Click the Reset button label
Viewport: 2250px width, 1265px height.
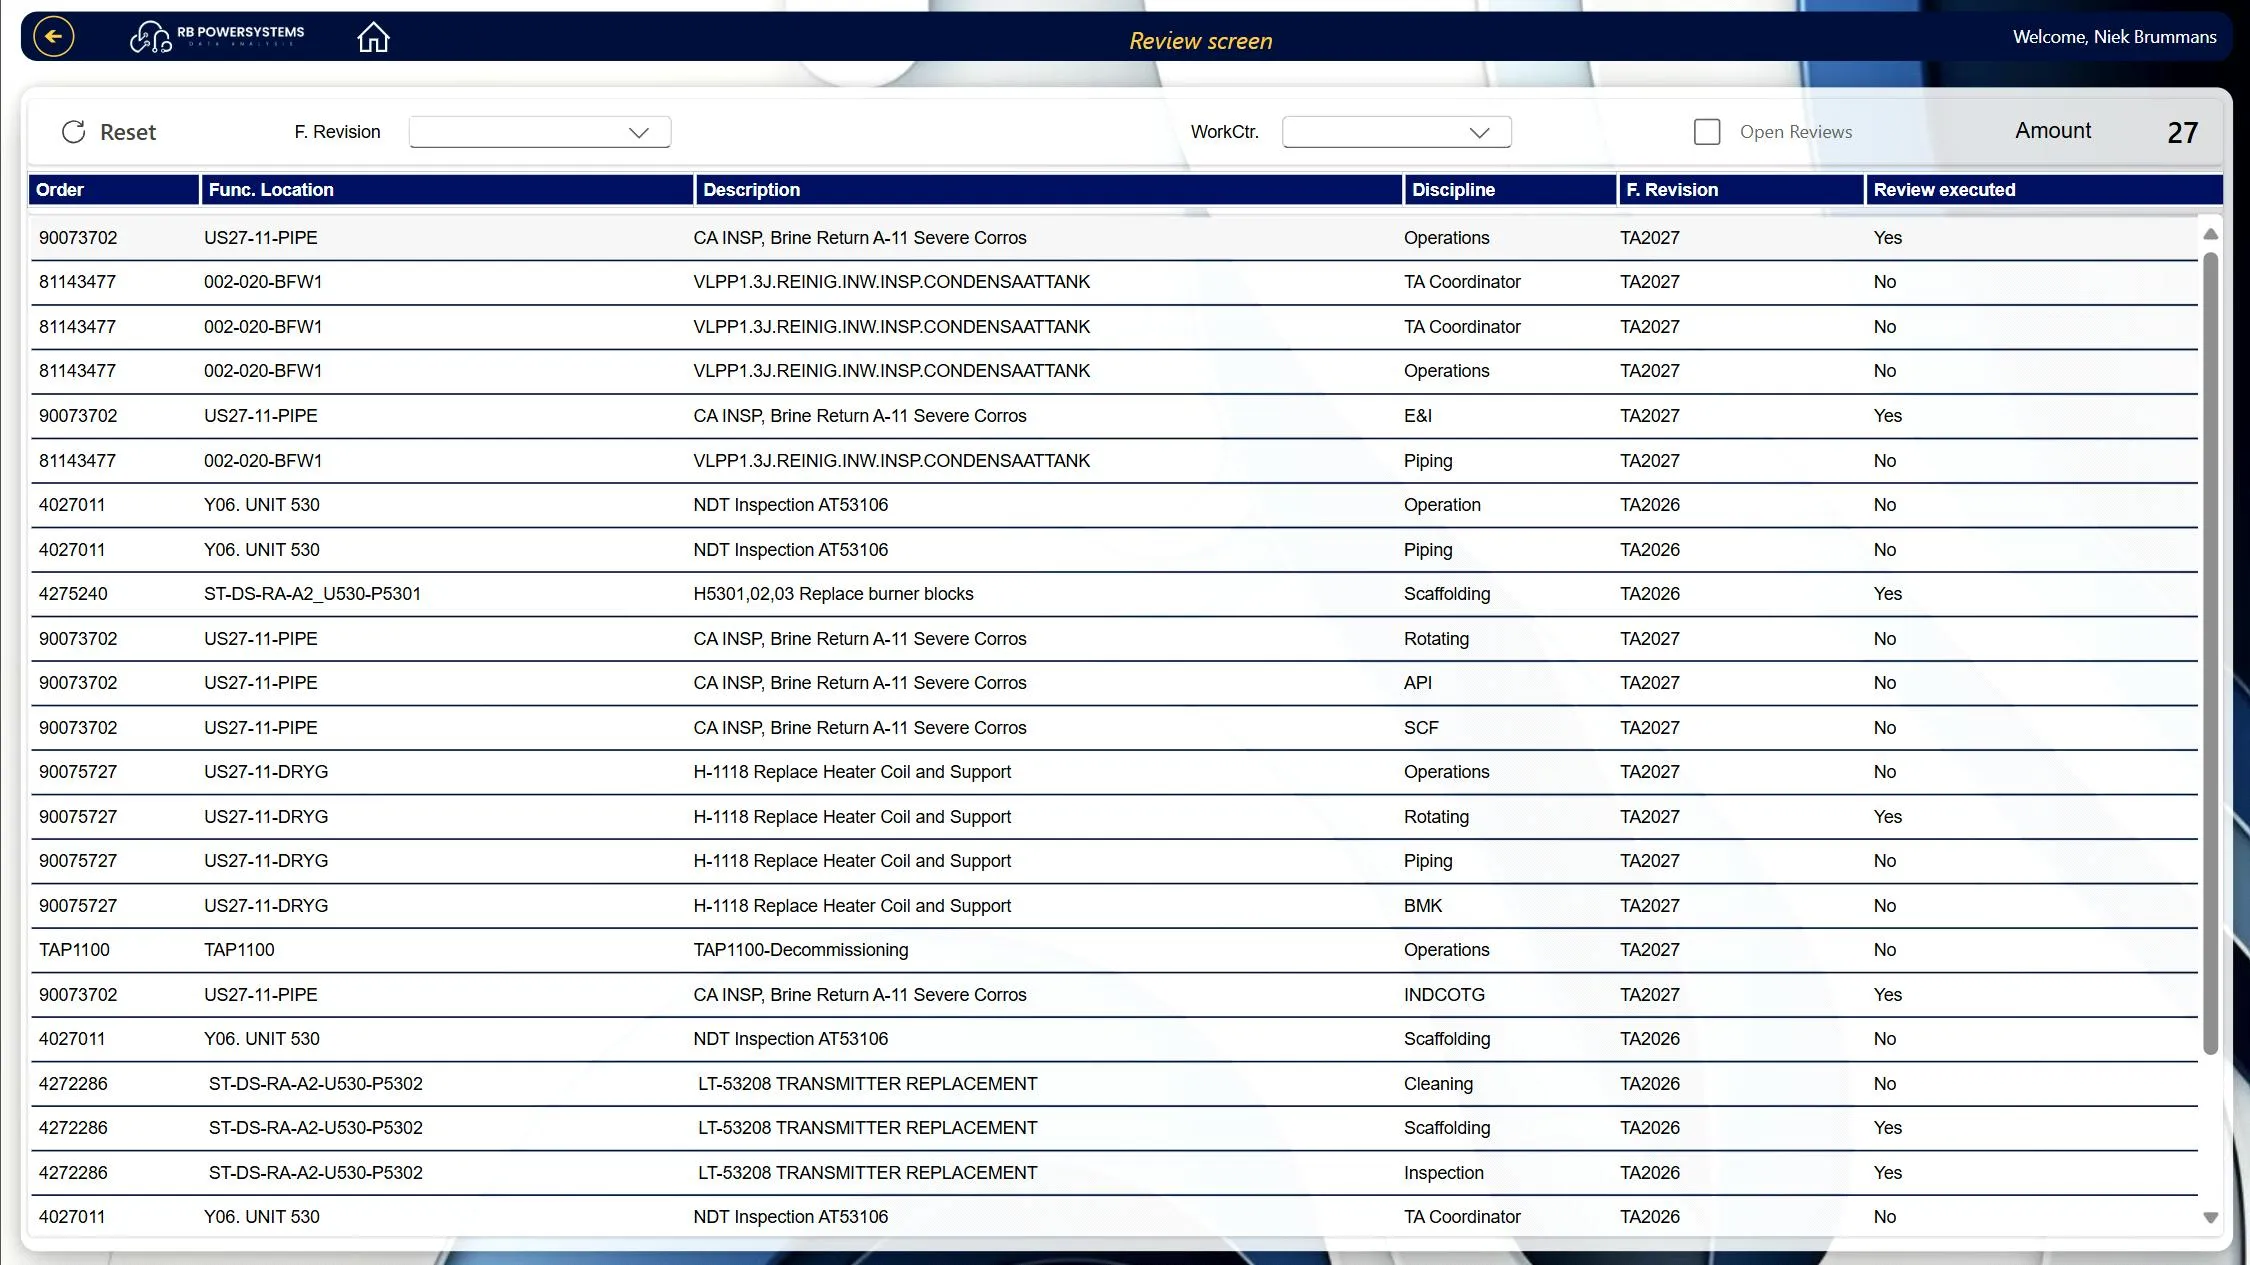(128, 132)
